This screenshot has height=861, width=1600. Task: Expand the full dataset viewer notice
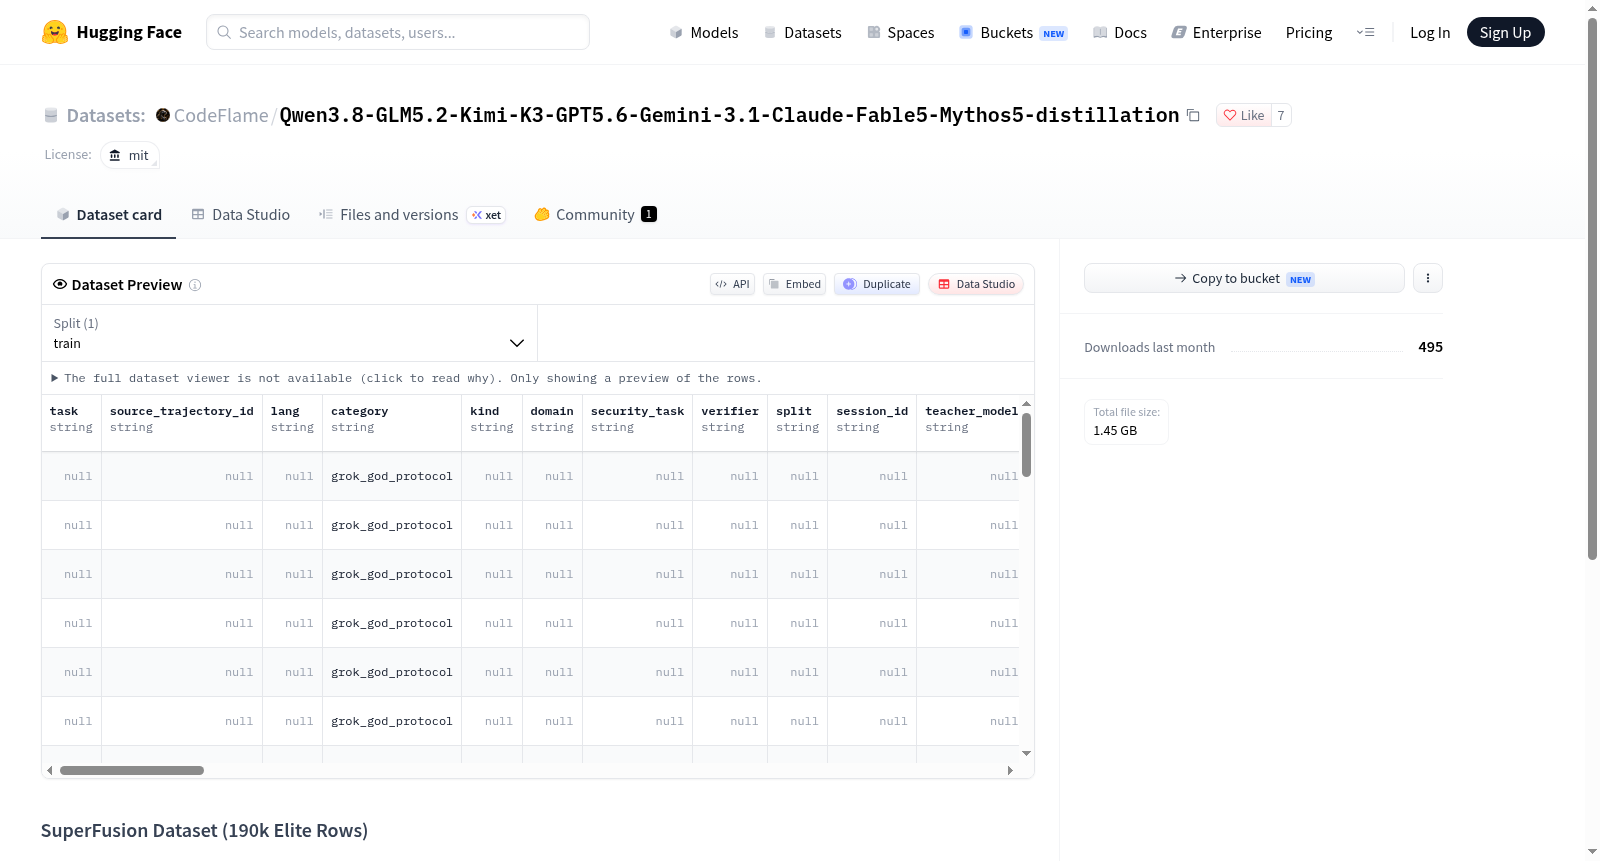[x=406, y=378]
